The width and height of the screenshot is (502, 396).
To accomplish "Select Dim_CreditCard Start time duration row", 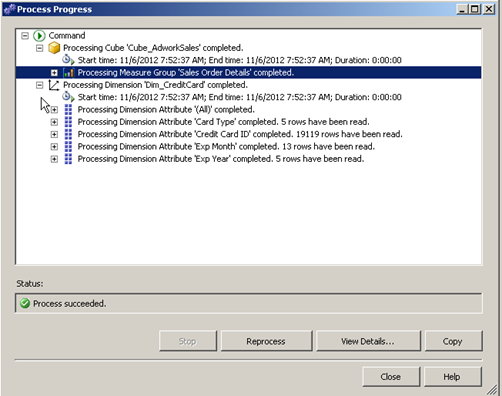I will tap(239, 97).
